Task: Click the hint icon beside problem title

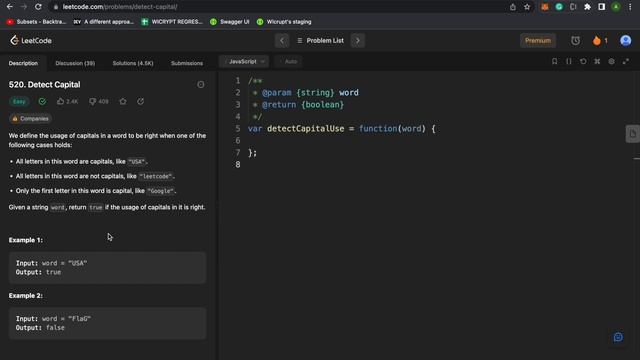Action: [201, 84]
